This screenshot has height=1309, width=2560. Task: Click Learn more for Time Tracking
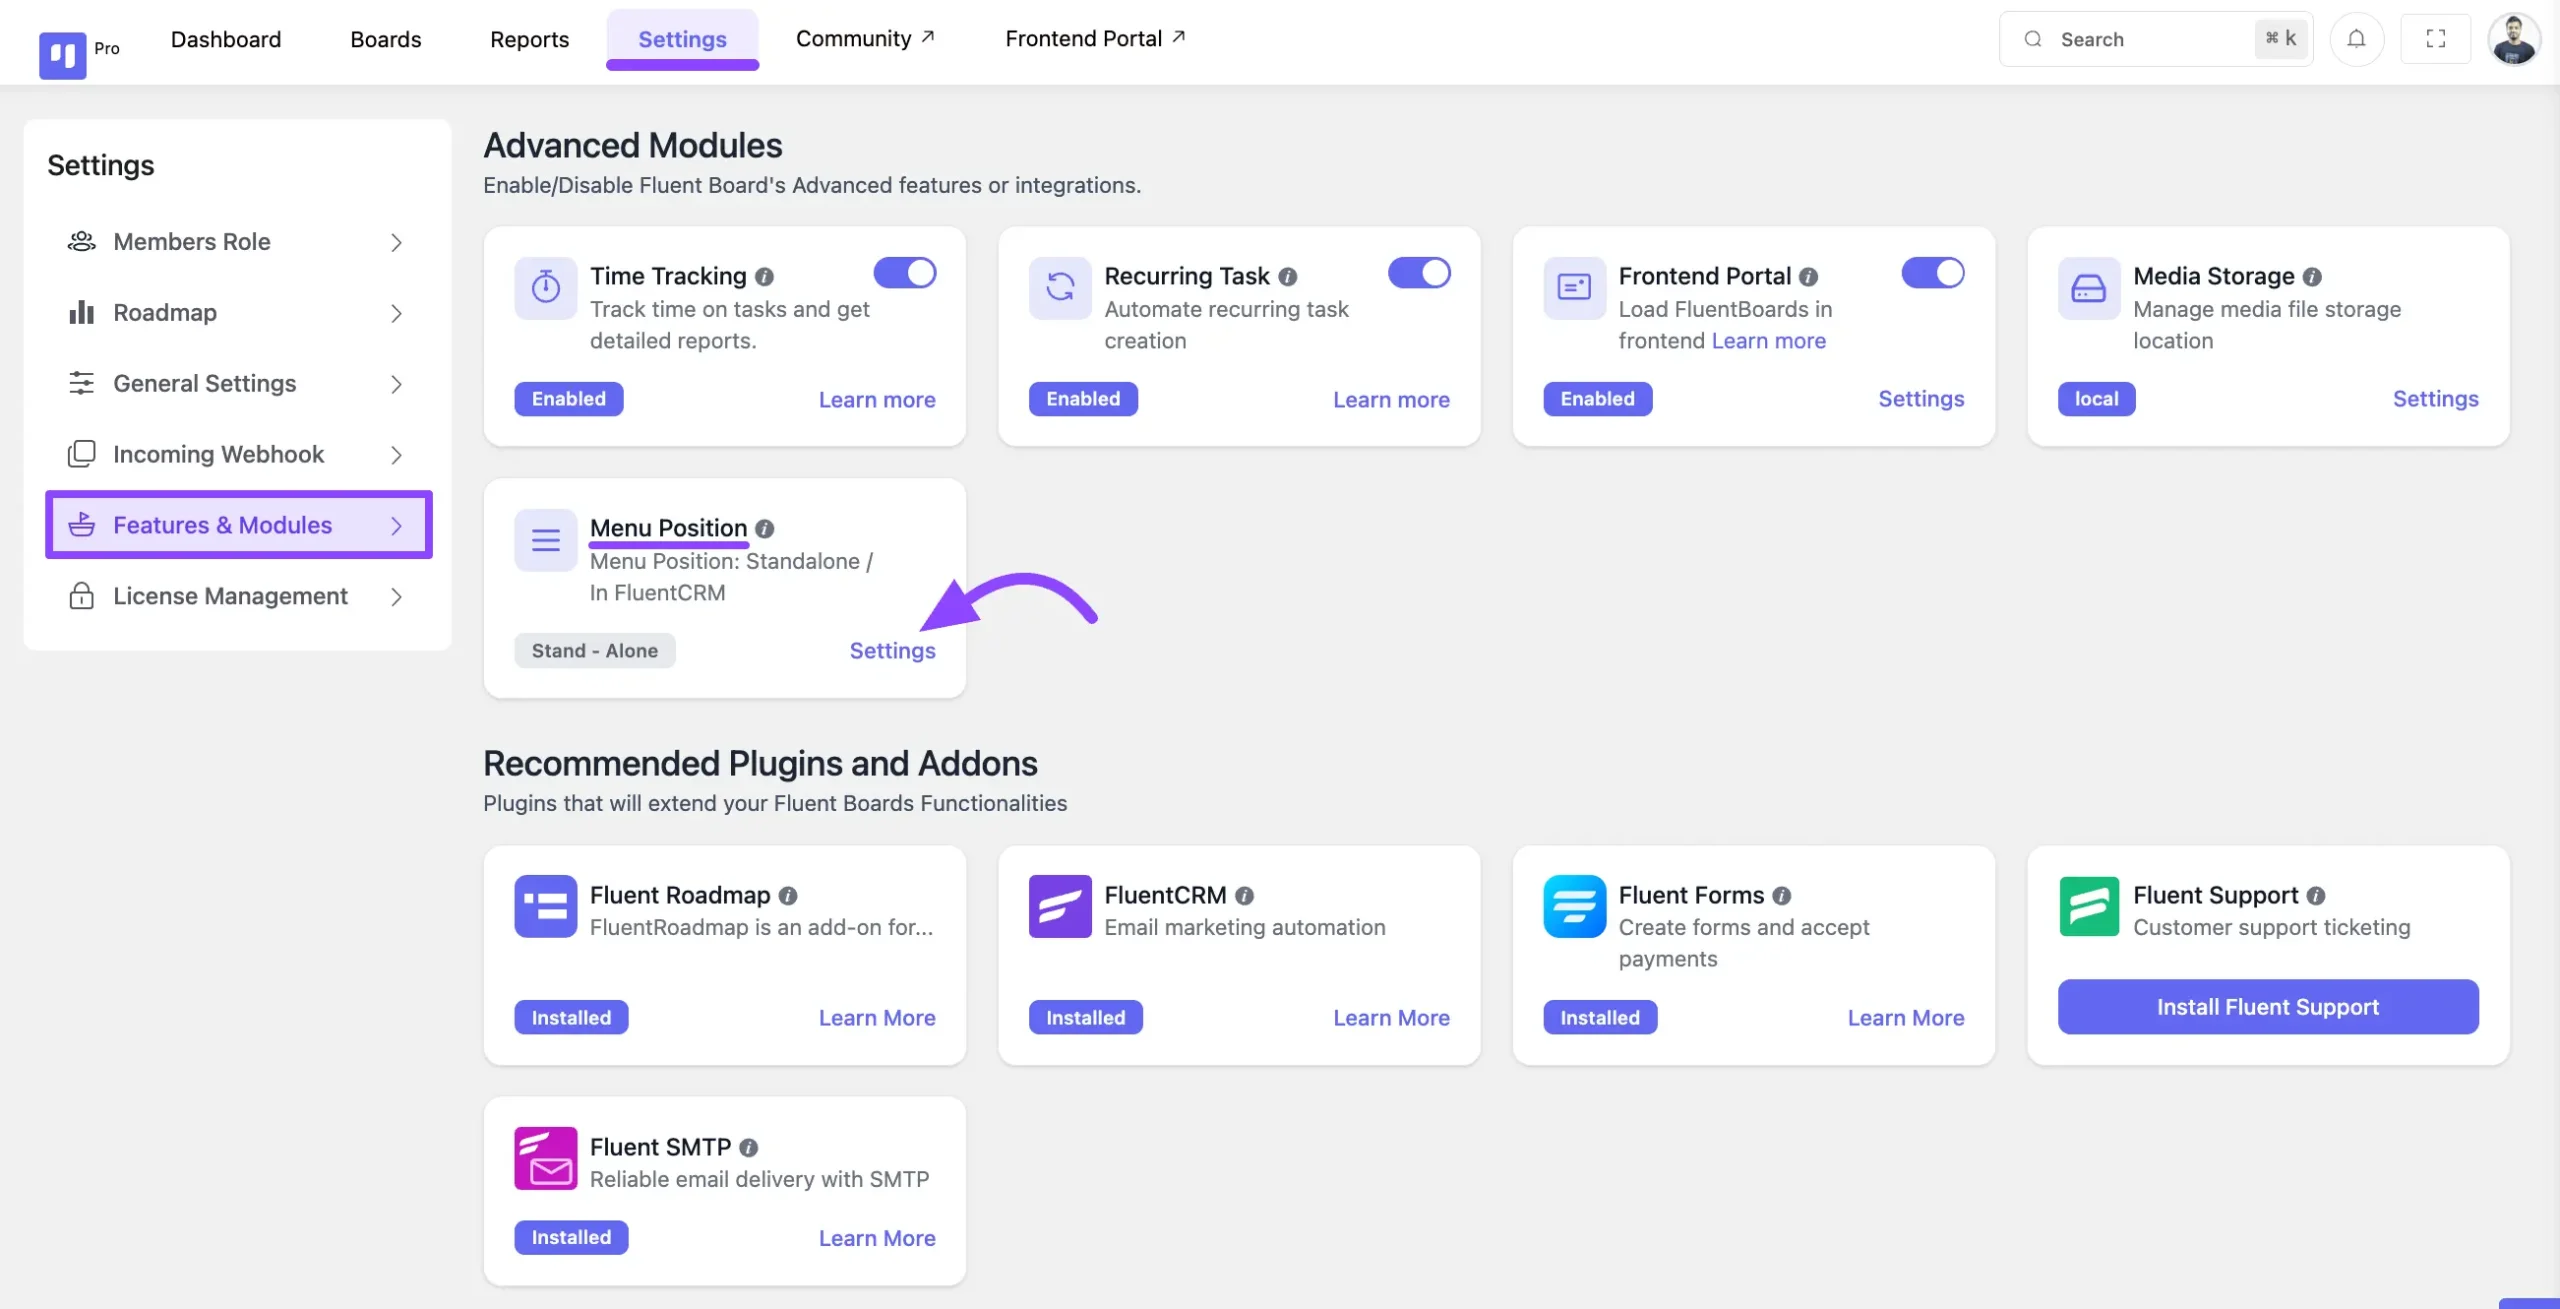click(x=877, y=400)
